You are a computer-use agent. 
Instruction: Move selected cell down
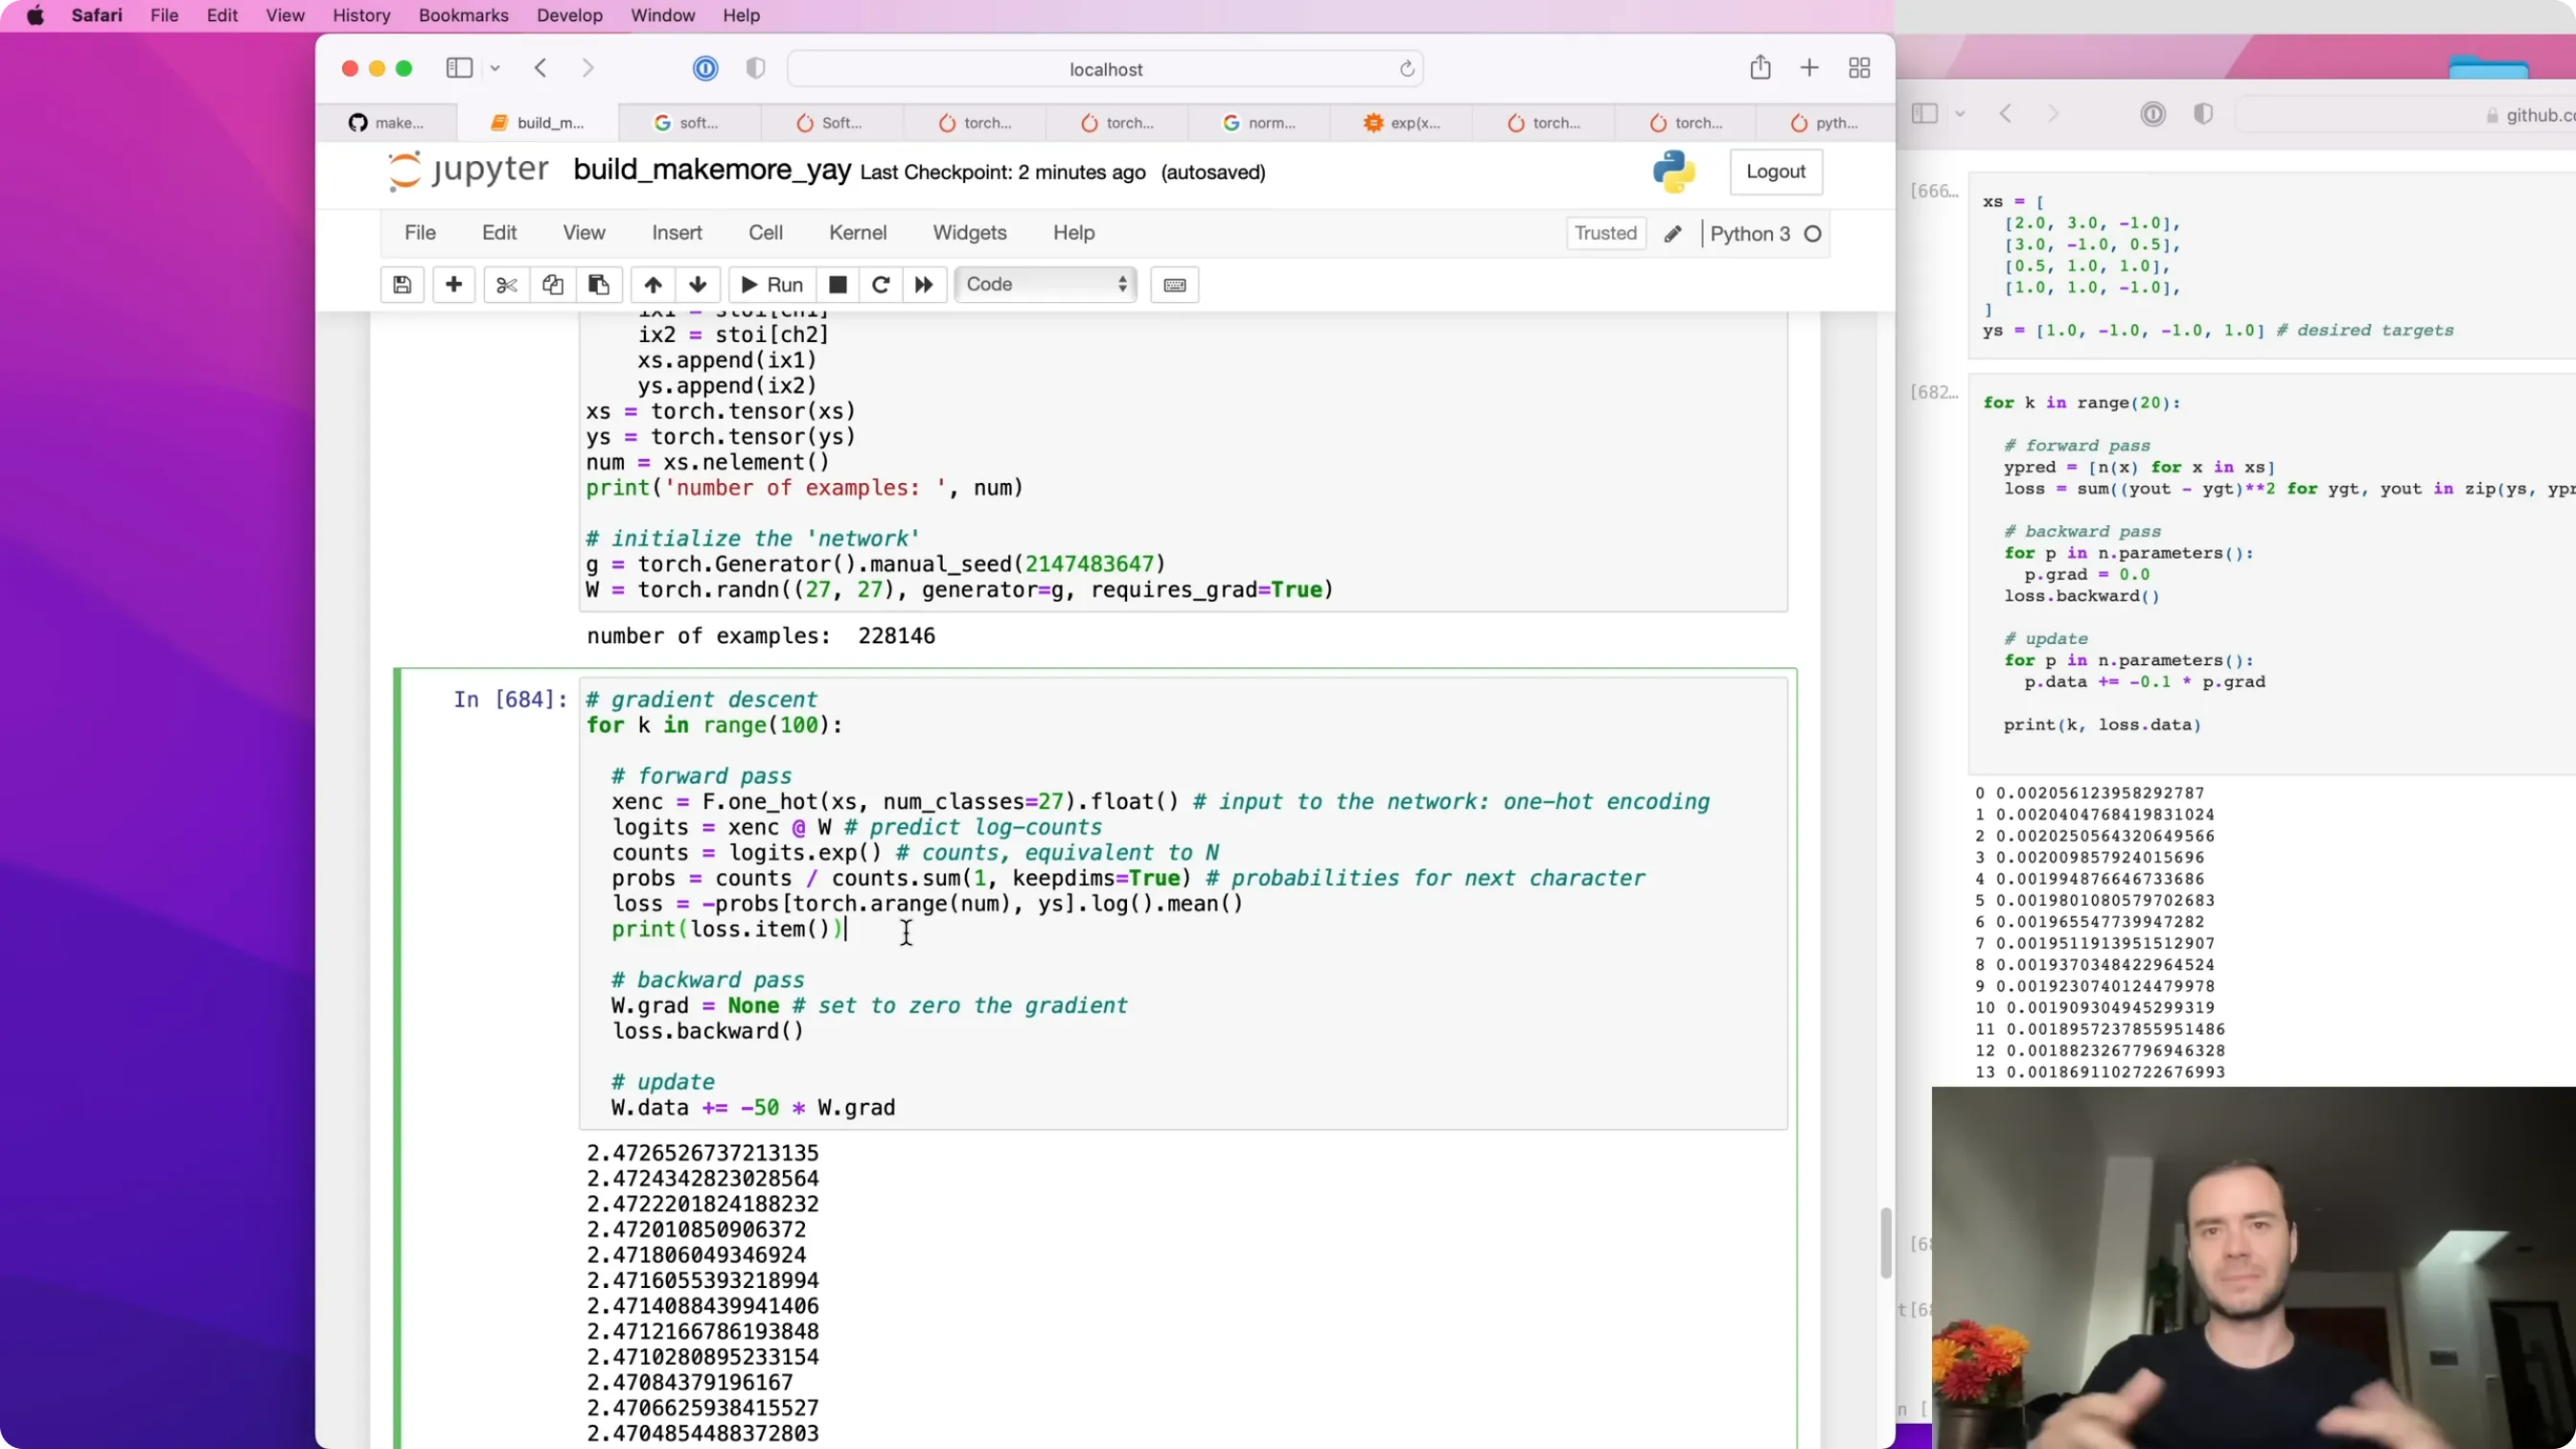698,285
